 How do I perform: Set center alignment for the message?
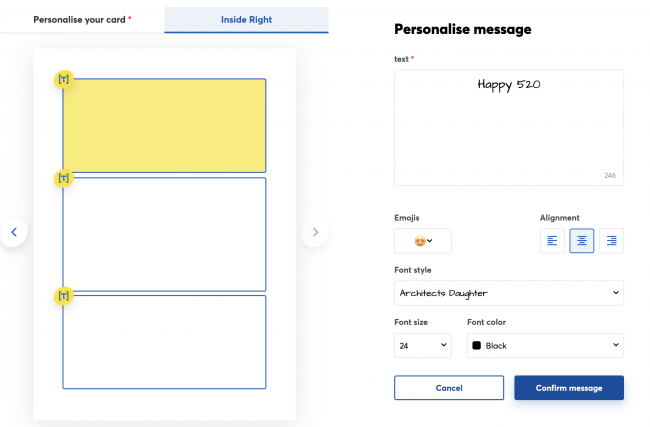[x=582, y=241]
